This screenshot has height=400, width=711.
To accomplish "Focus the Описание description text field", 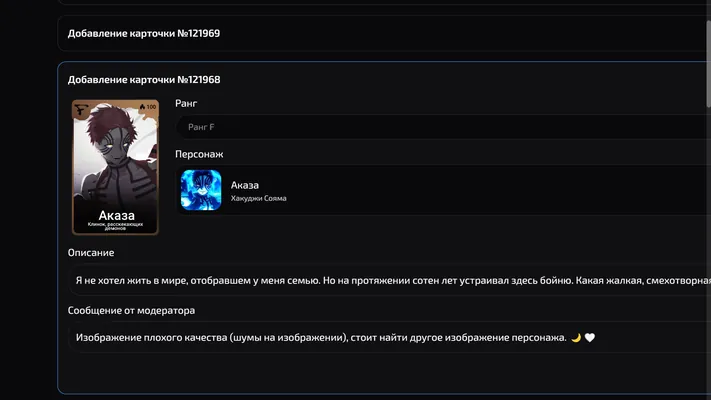I will coord(390,281).
